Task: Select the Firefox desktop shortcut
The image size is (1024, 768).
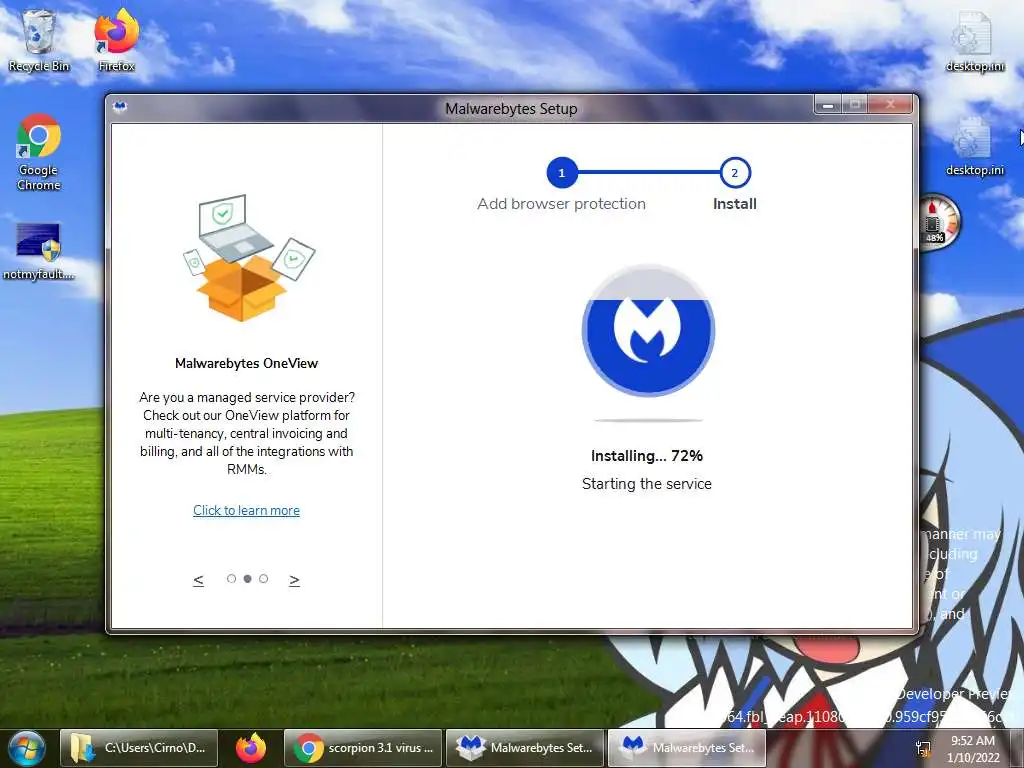Action: [x=116, y=40]
